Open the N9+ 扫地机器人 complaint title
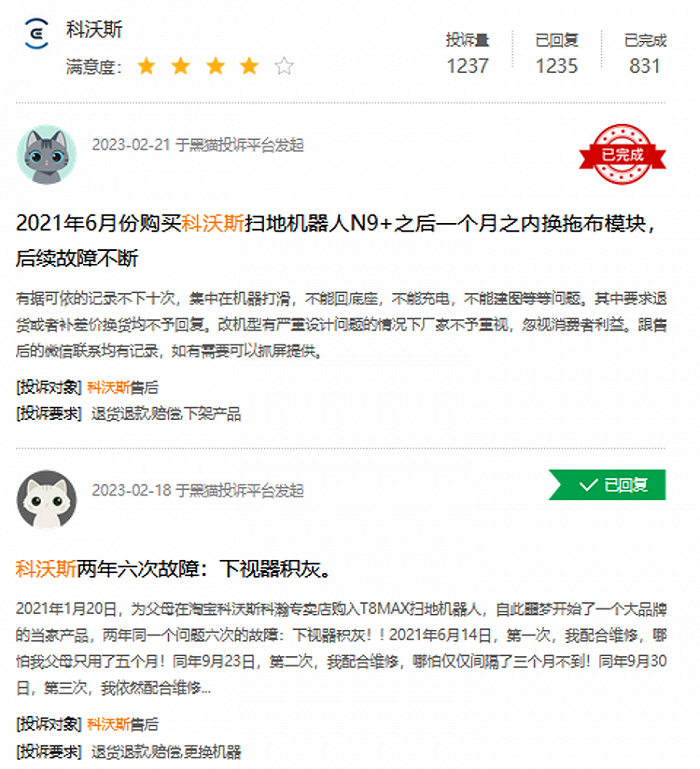The image size is (700, 769). coord(335,241)
